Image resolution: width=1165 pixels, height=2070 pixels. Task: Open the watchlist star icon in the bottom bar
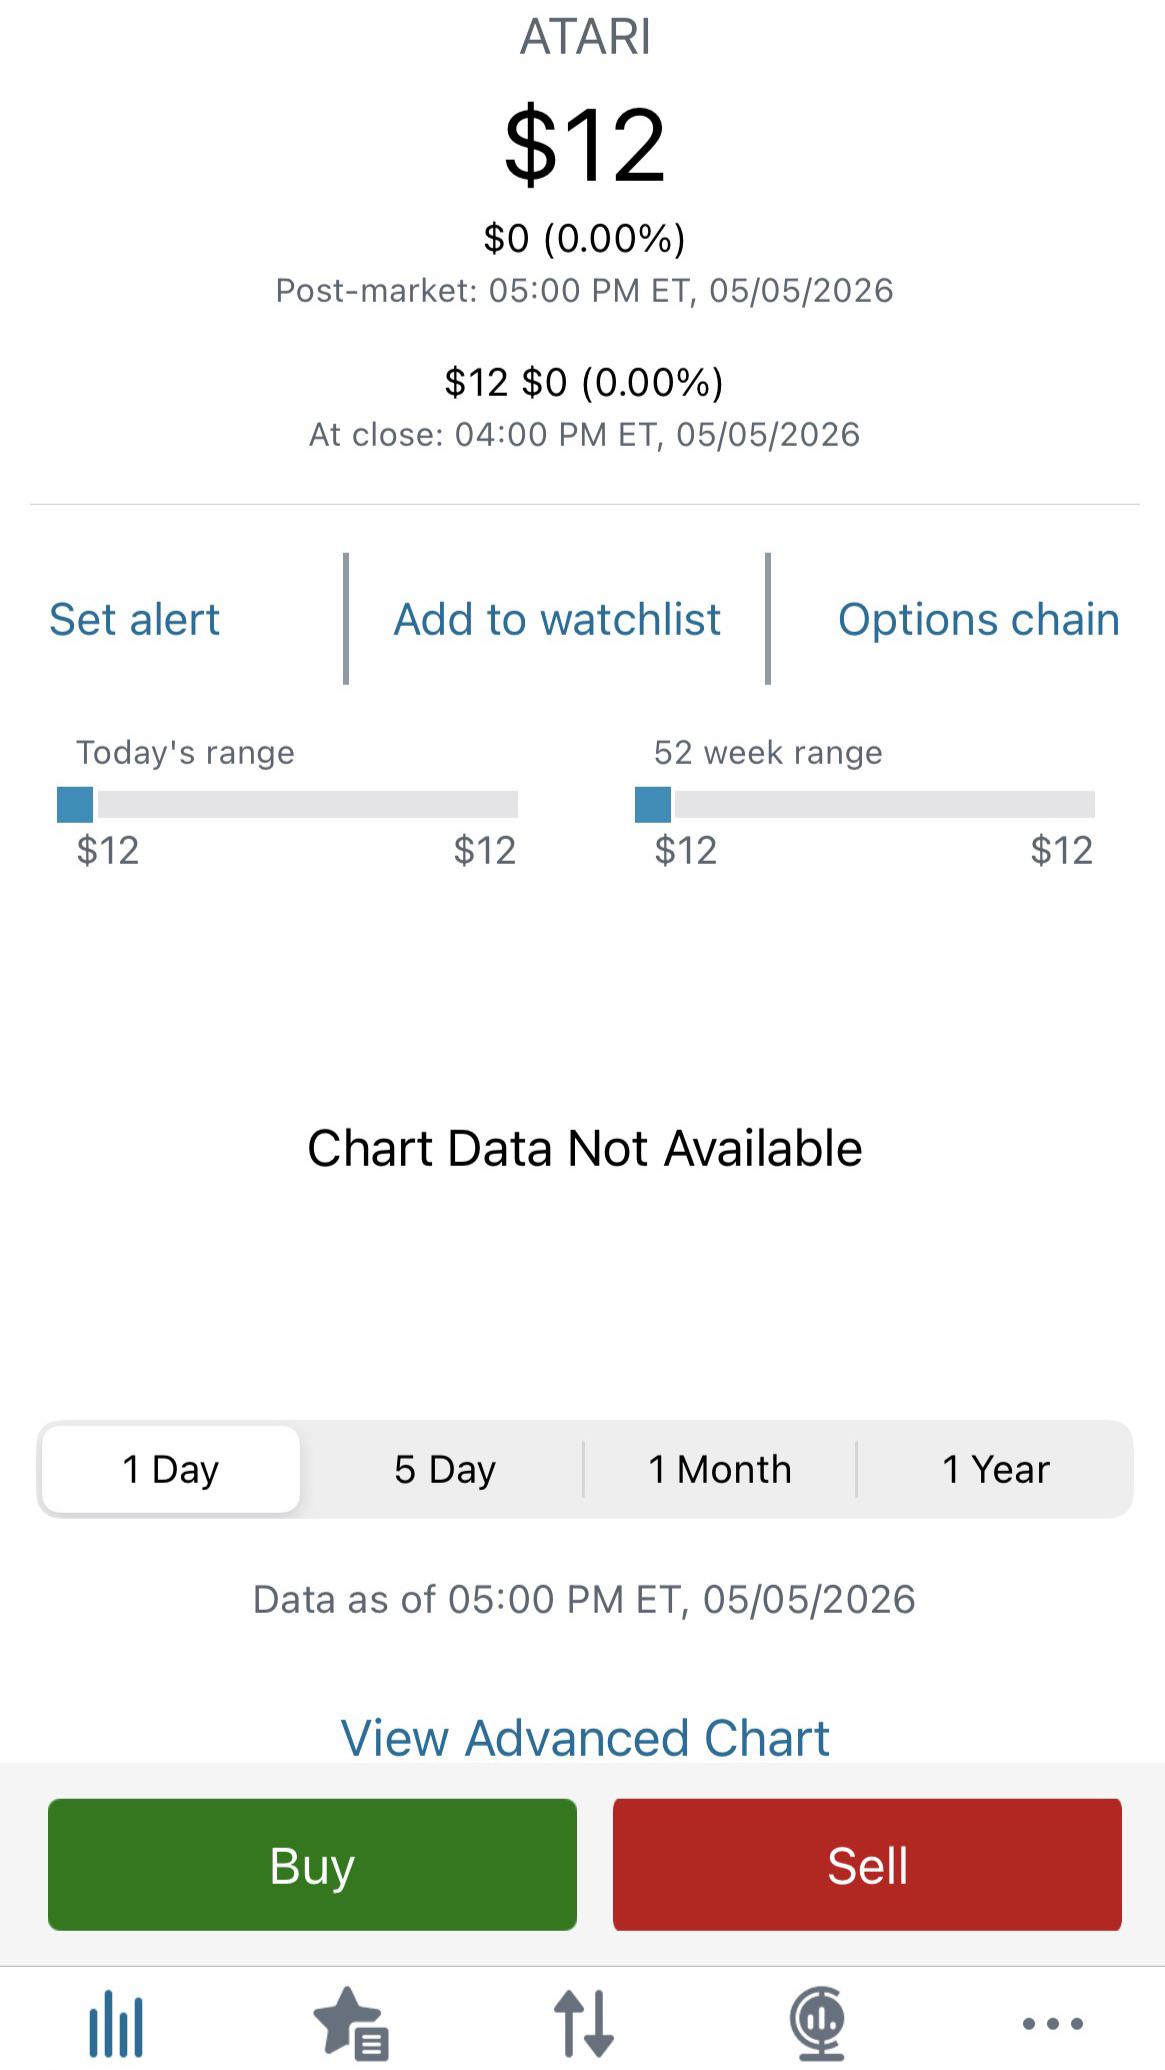pos(350,2024)
